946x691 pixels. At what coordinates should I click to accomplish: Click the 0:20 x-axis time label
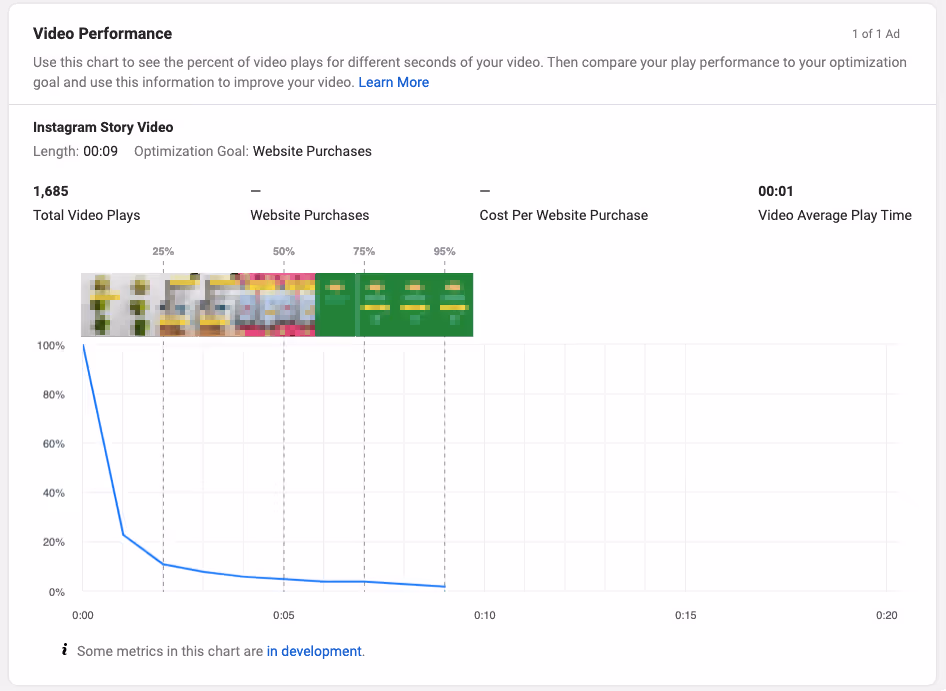(x=886, y=616)
